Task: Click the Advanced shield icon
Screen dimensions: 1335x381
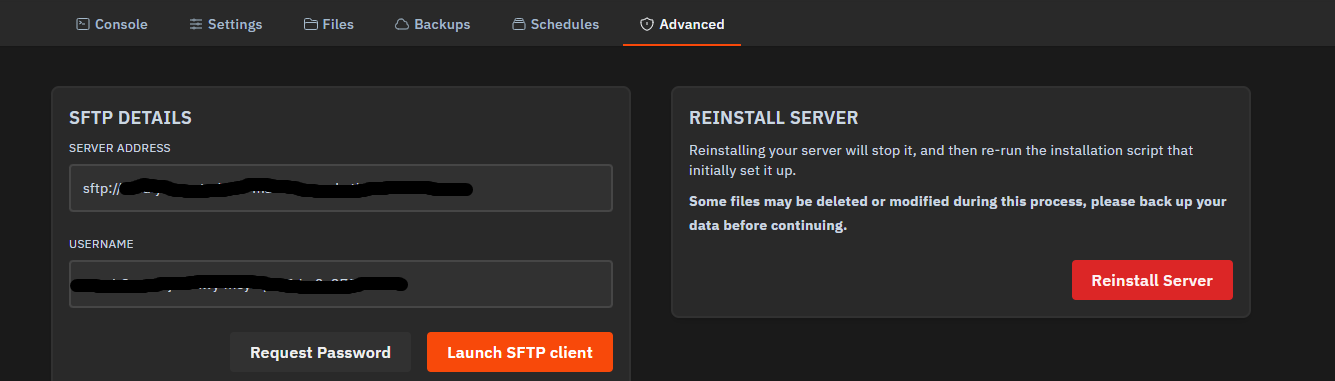Action: (x=647, y=24)
